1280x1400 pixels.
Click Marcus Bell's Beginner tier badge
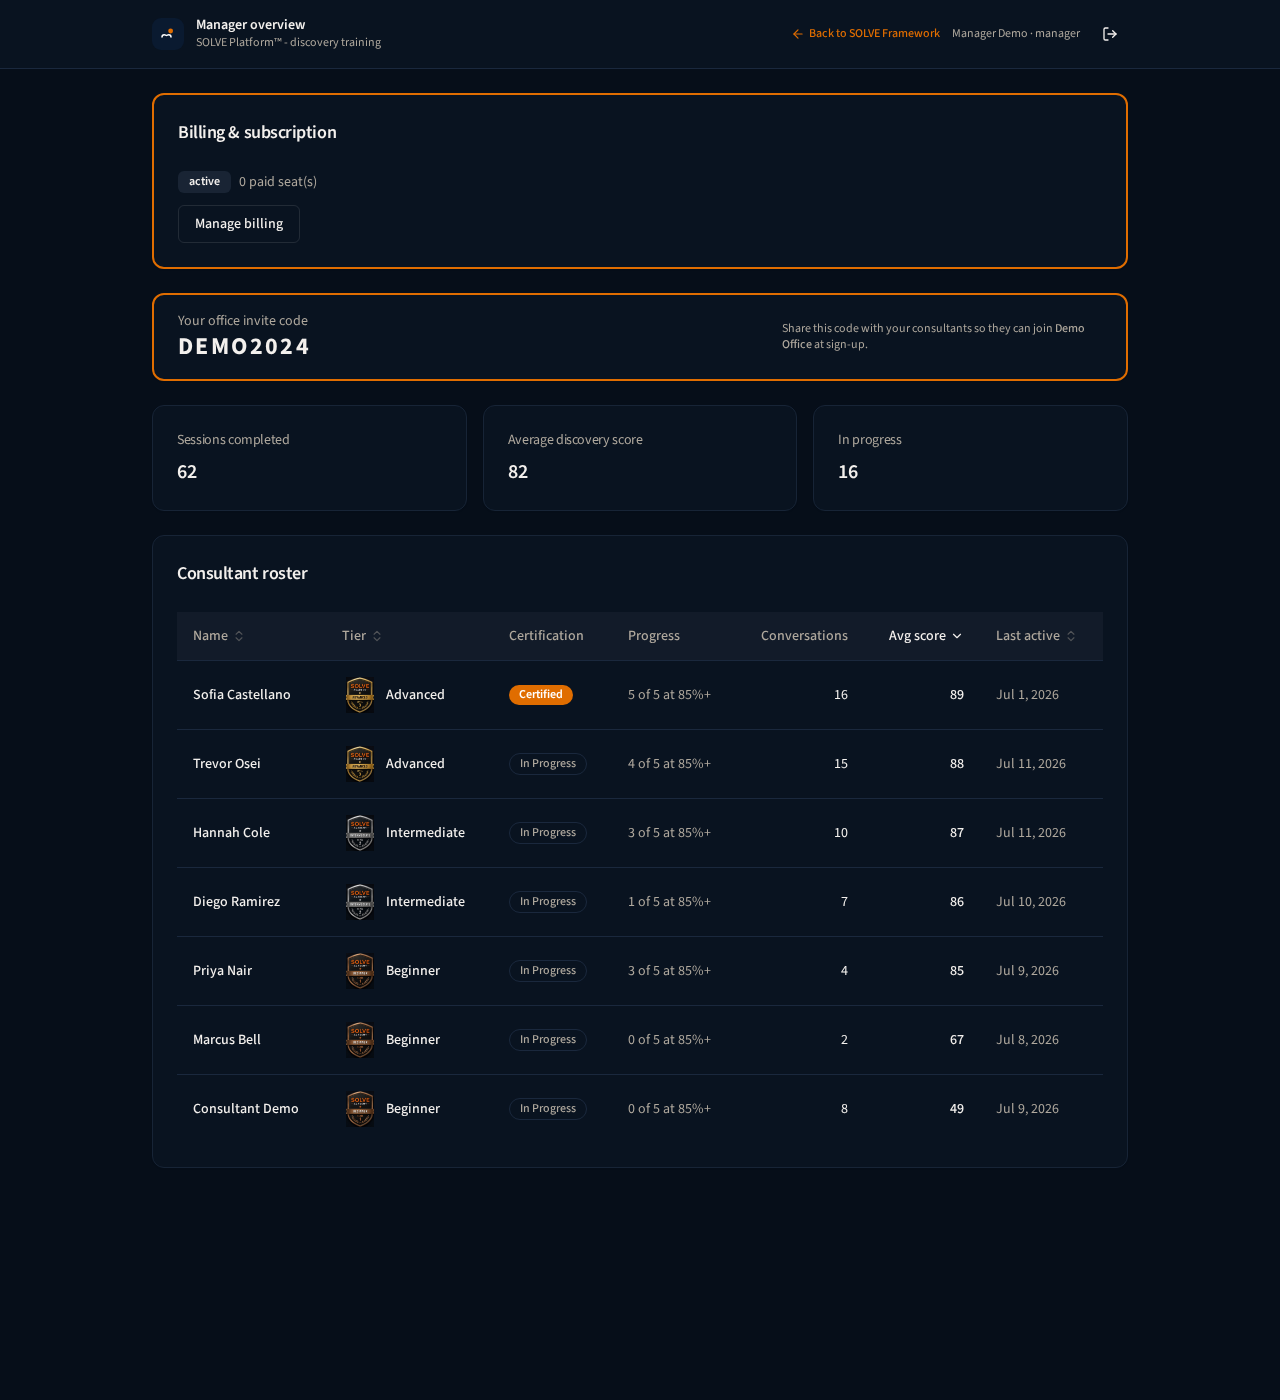click(360, 1040)
